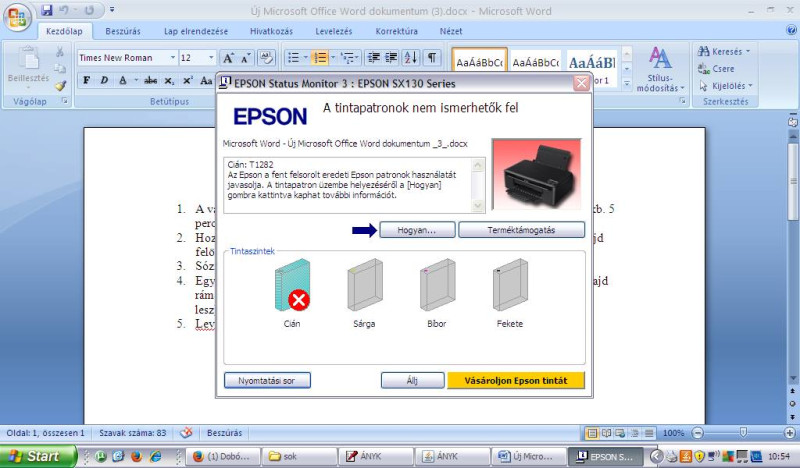800x468 pixels.
Task: Select the Format Painter brush
Action: click(61, 85)
